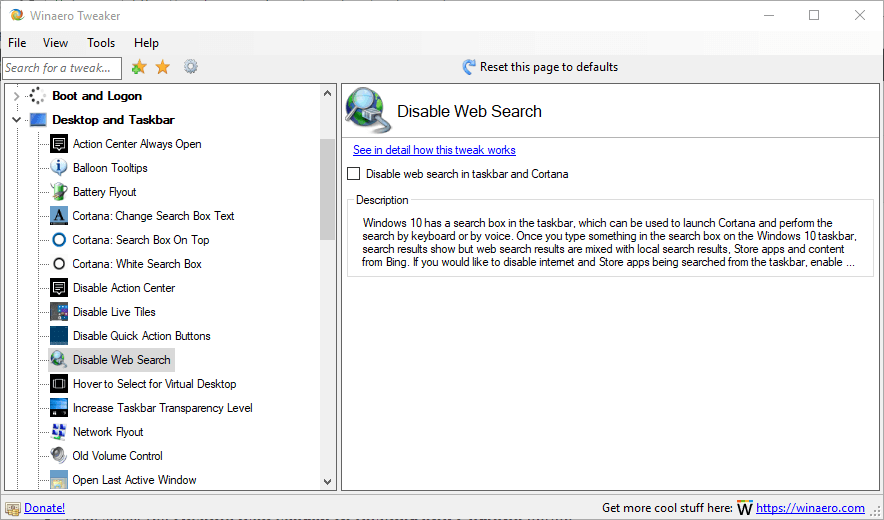Image resolution: width=884 pixels, height=520 pixels.
Task: Click the Balloon Tooltips info icon
Action: [x=59, y=168]
